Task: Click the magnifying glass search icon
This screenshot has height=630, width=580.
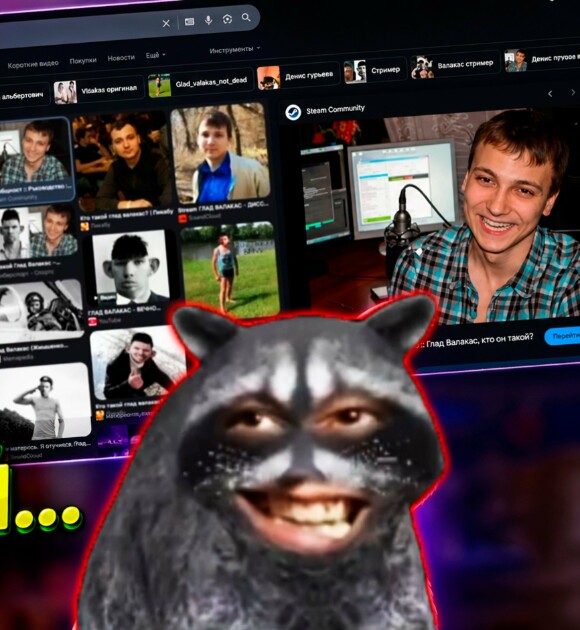Action: pyautogui.click(x=246, y=17)
